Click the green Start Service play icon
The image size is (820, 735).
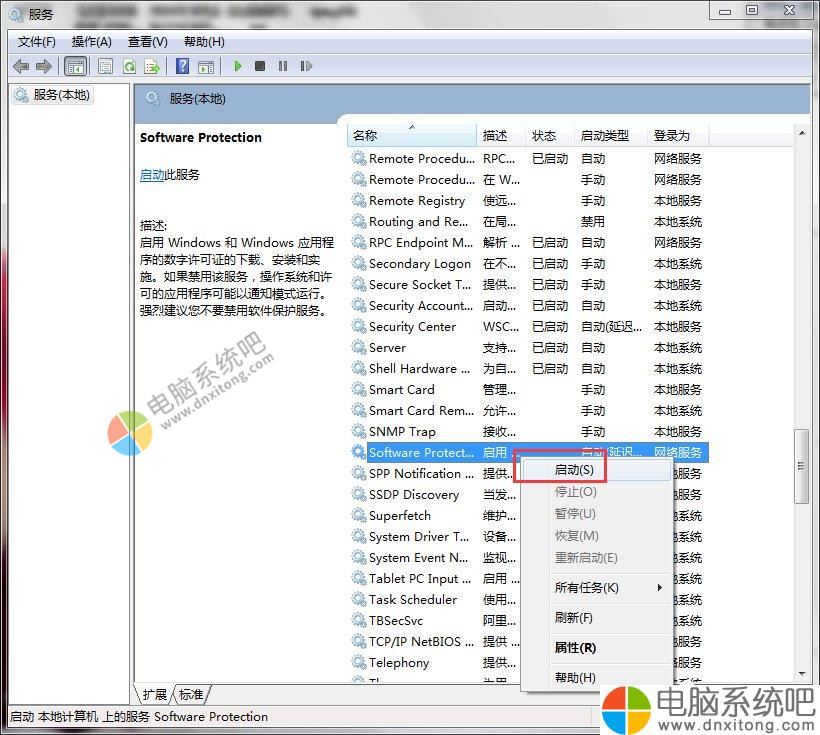tap(238, 66)
